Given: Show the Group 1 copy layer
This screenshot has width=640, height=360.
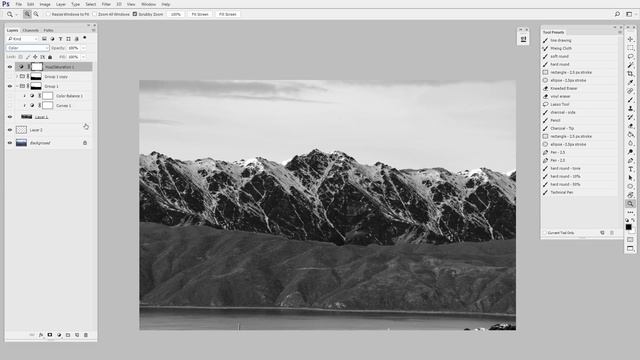Looking at the screenshot, I should (x=10, y=76).
